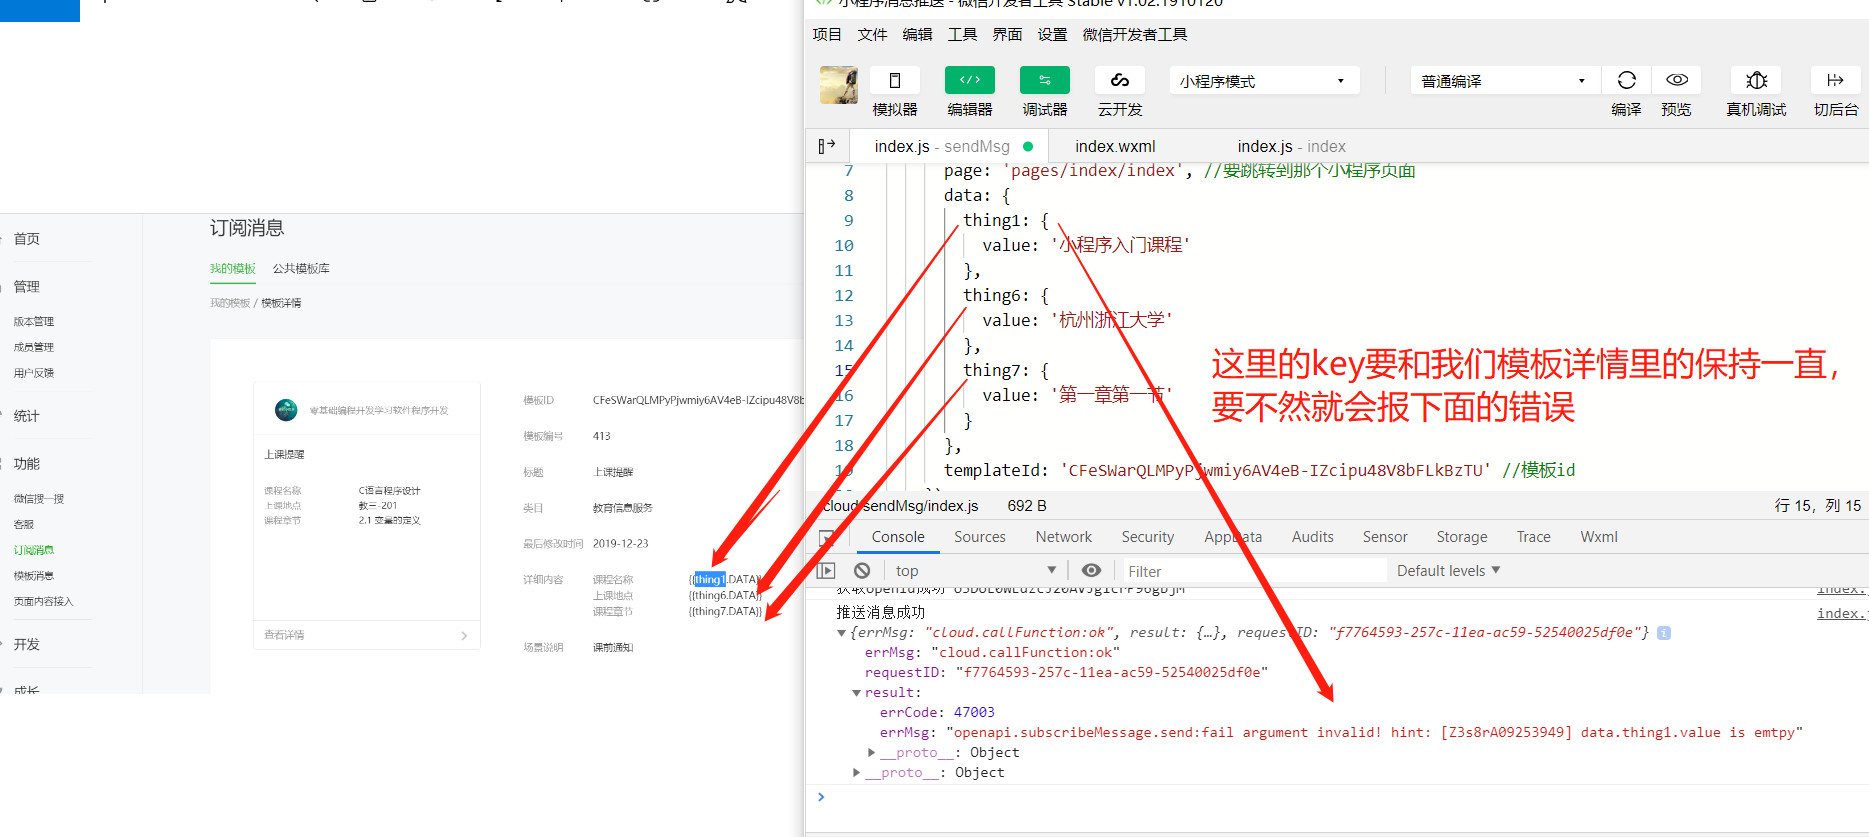The image size is (1869, 837).
Task: Open the Wxml tab in the debugger
Action: coord(1599,537)
